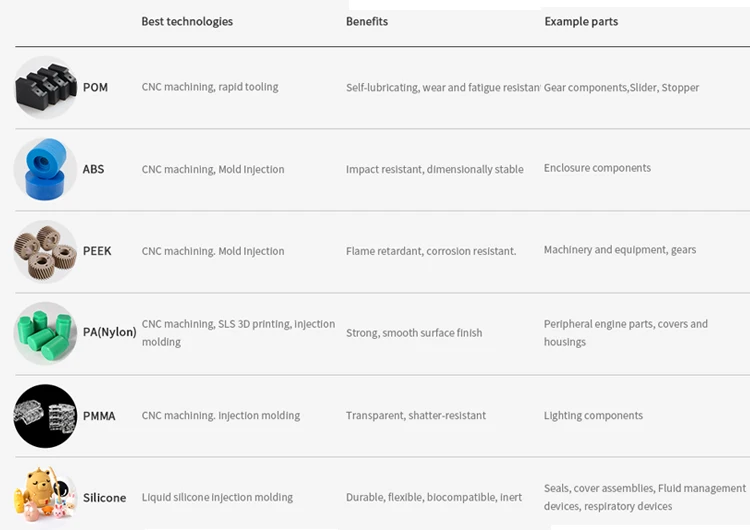This screenshot has width=750, height=530.
Task: Click the POM material name
Action: (95, 88)
